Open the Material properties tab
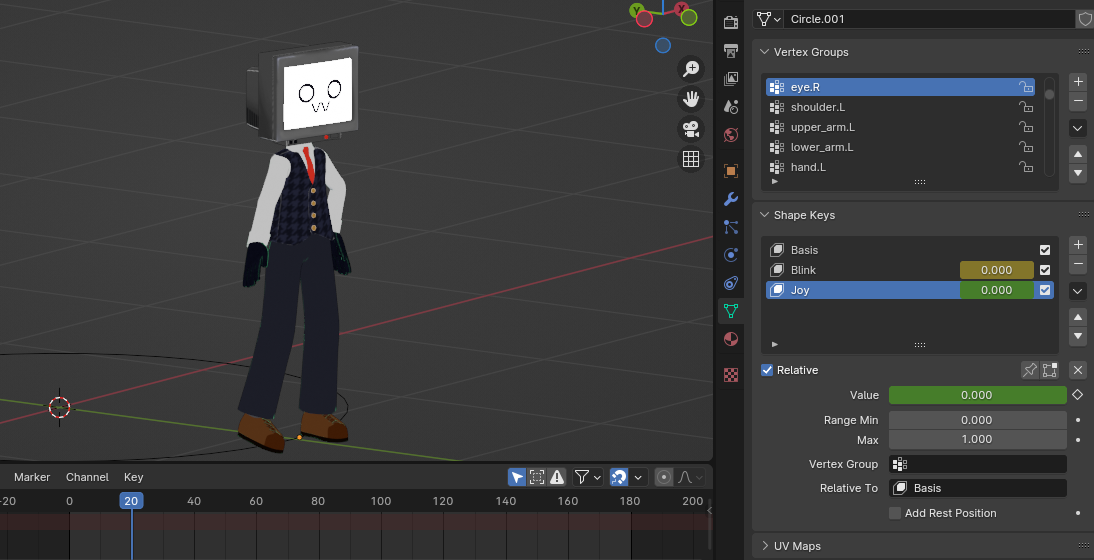This screenshot has width=1094, height=560. point(730,339)
